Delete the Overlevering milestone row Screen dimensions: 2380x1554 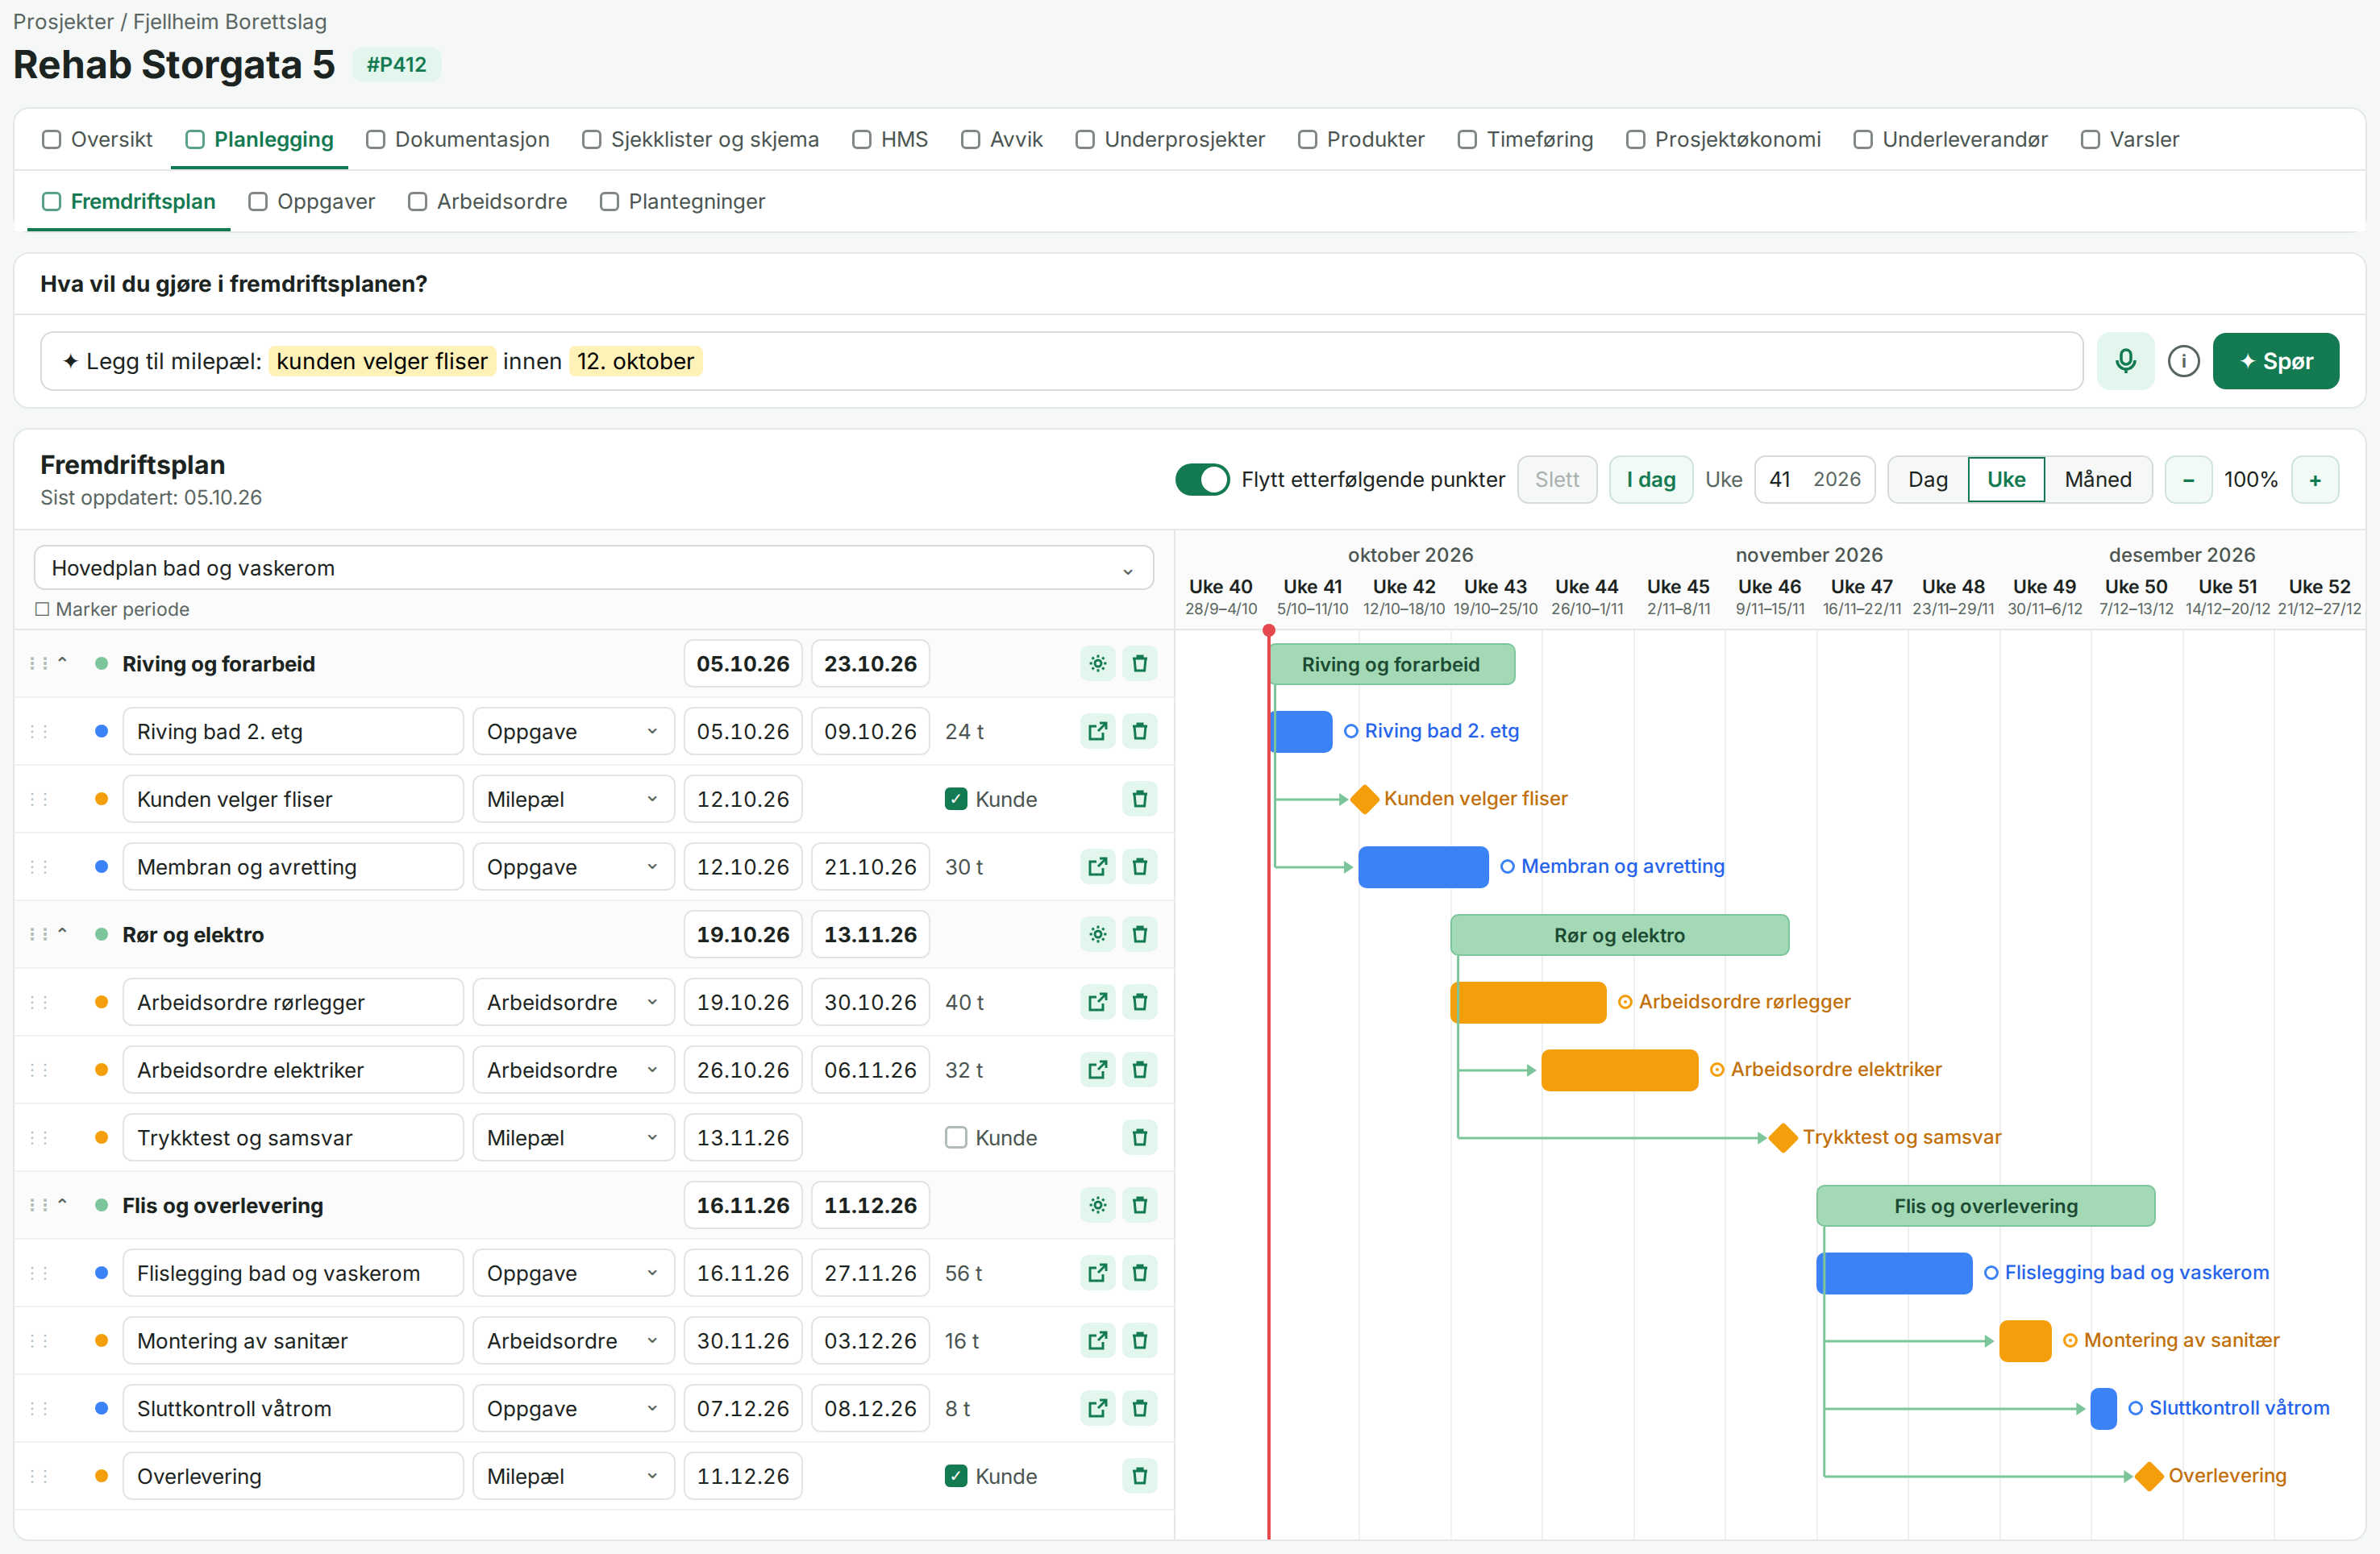click(1139, 1477)
